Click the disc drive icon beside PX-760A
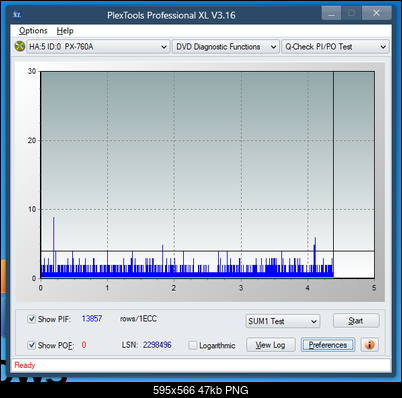 [20, 46]
